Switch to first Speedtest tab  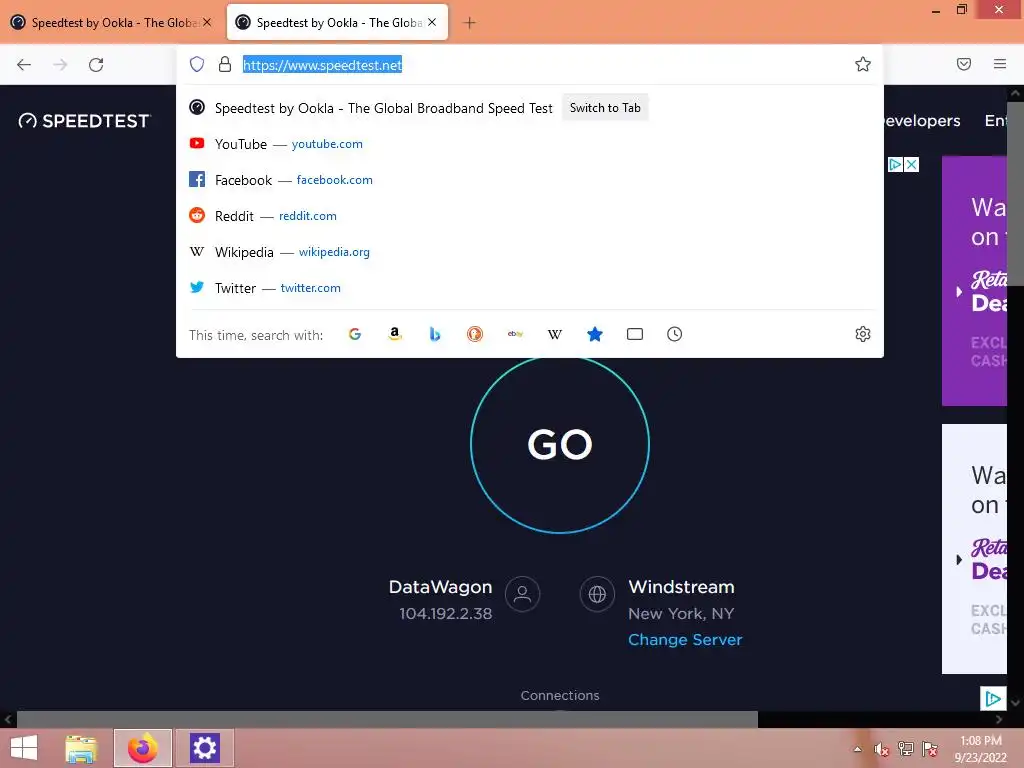coord(111,22)
